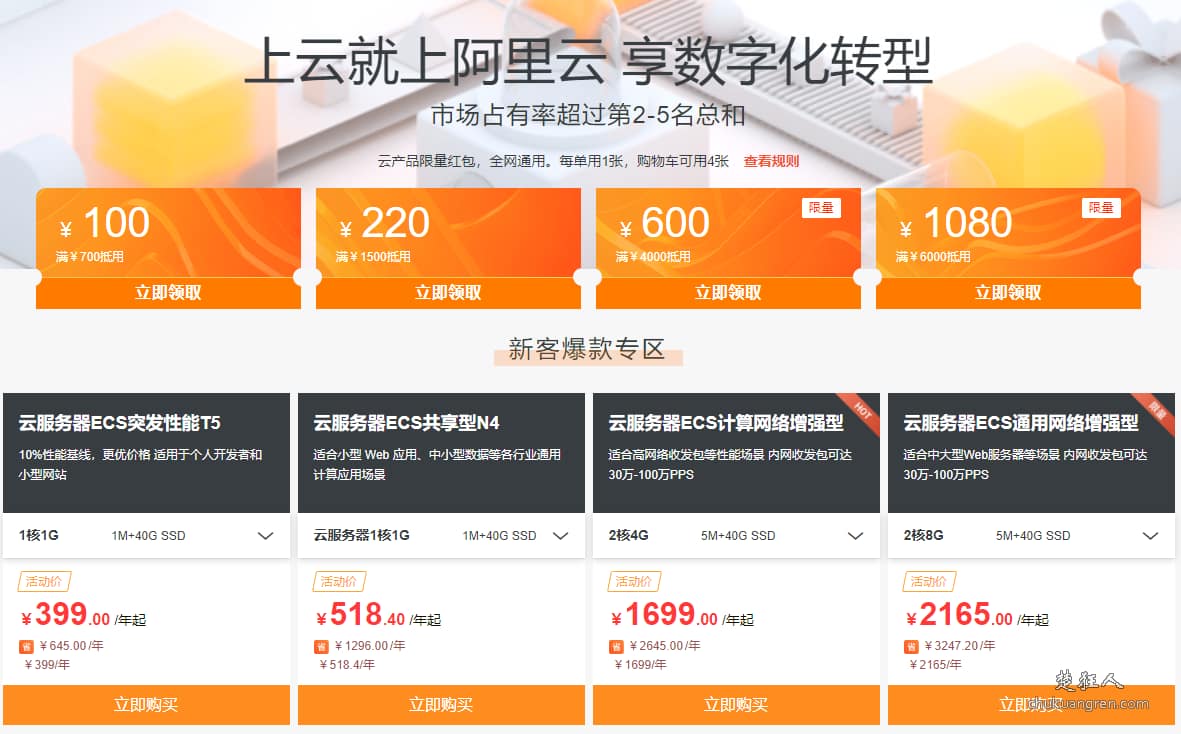
Task: Open the 查看规则 rules link
Action: pos(771,161)
